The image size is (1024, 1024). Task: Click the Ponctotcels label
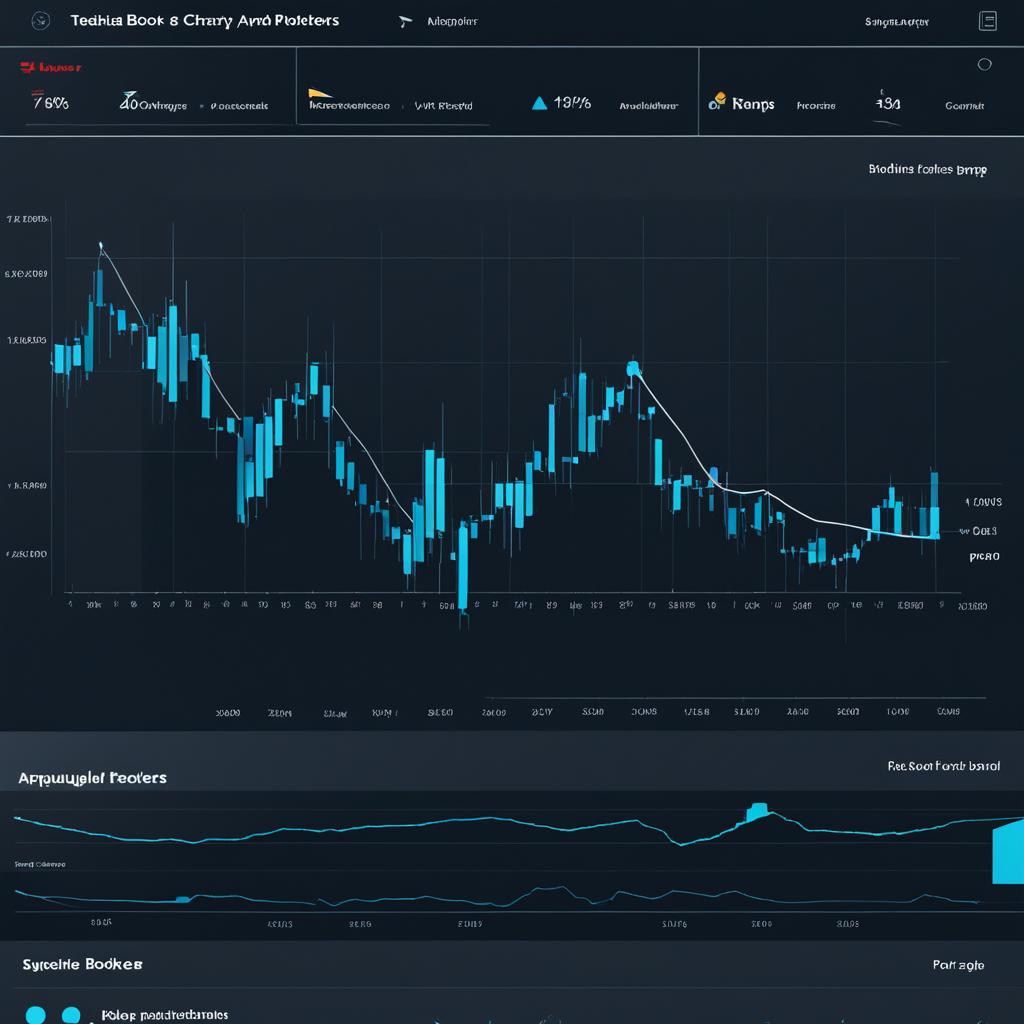(x=239, y=106)
